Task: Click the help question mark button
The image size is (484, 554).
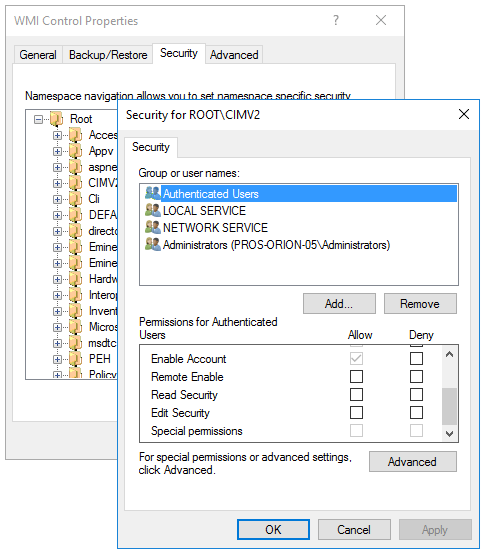Action: (x=336, y=20)
